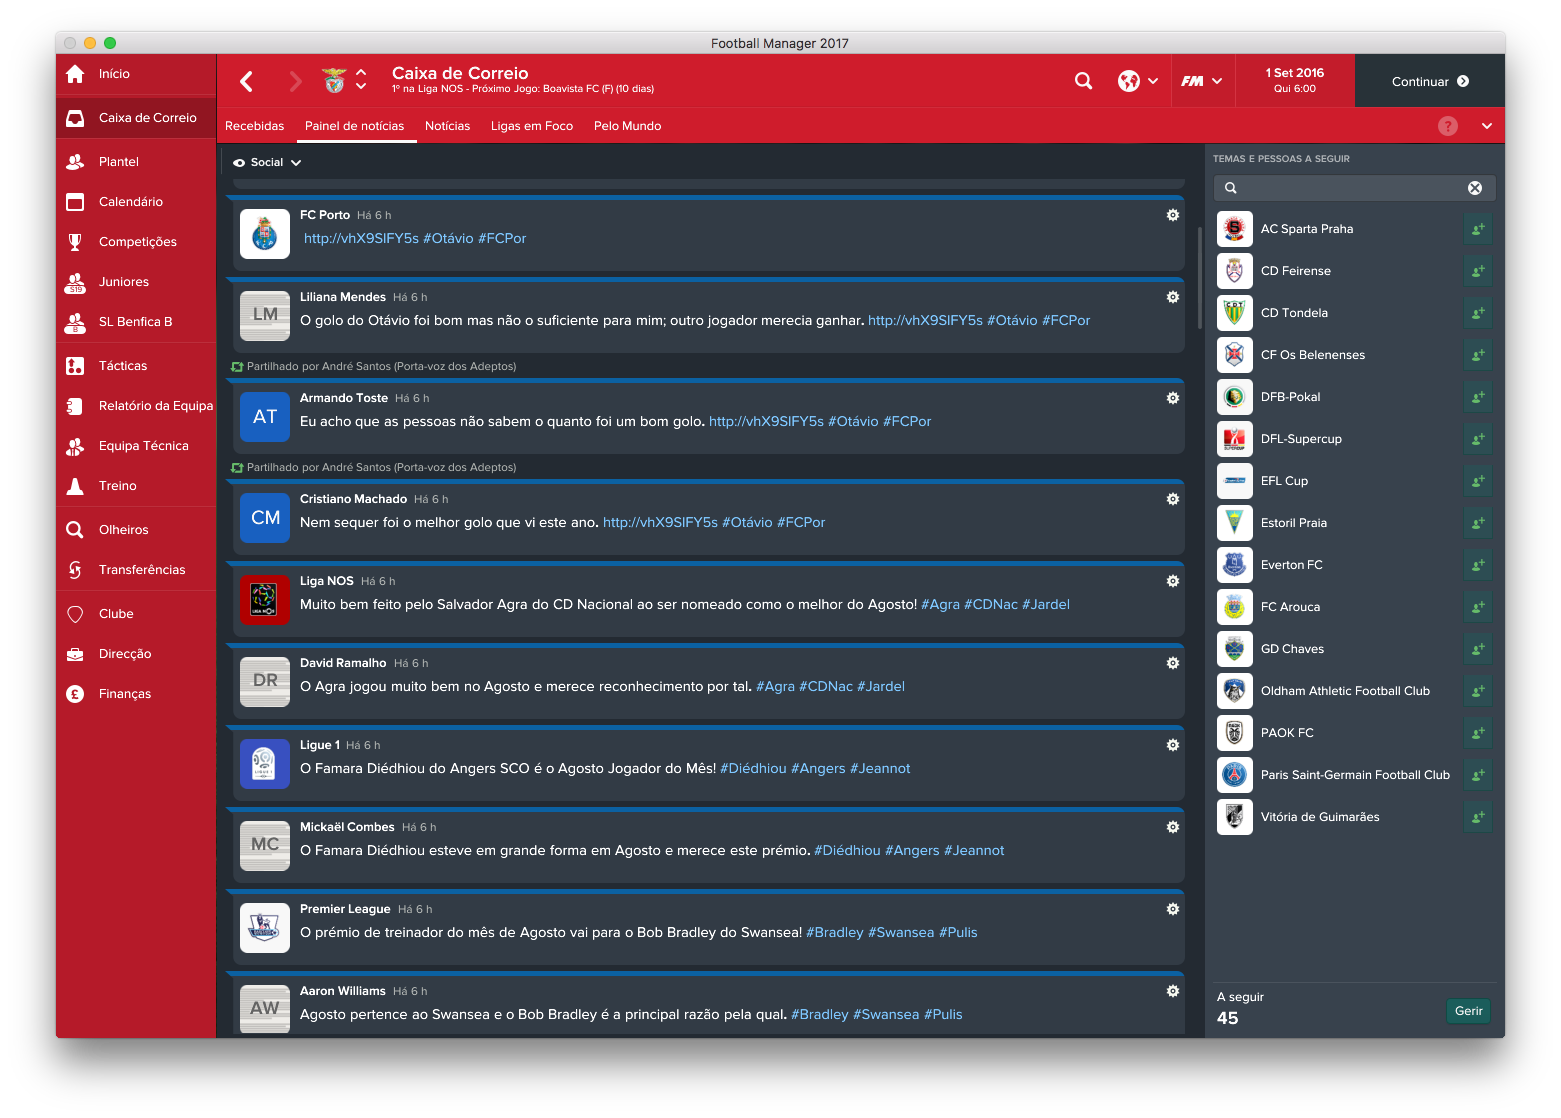Click the Direcção board icon
The height and width of the screenshot is (1118, 1561).
[75, 654]
